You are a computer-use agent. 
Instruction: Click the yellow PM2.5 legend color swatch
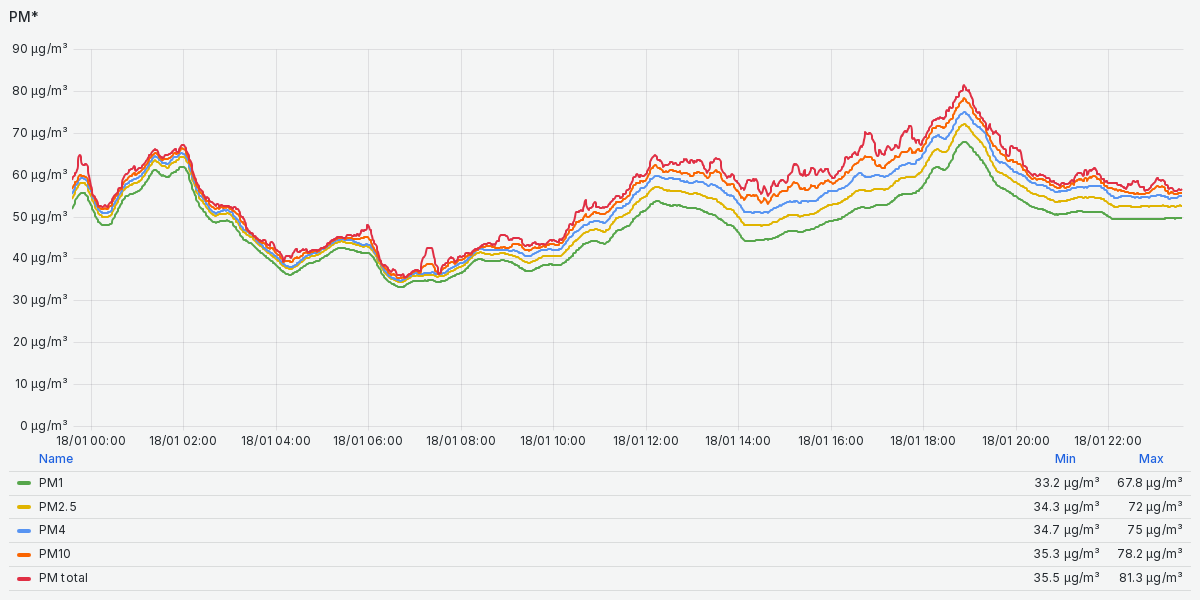pyautogui.click(x=24, y=507)
